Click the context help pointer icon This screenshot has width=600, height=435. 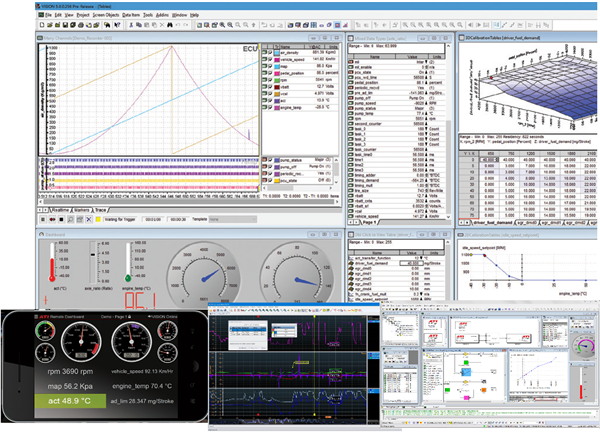[x=117, y=25]
